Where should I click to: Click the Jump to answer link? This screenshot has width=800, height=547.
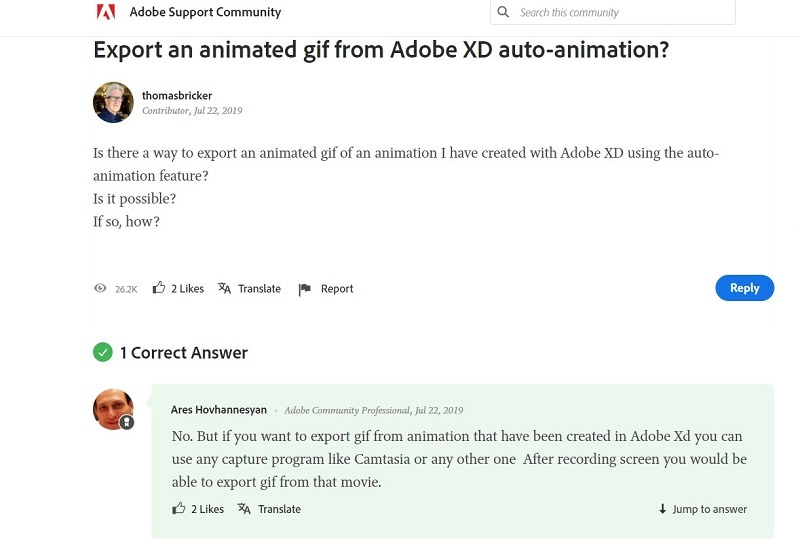pos(709,509)
